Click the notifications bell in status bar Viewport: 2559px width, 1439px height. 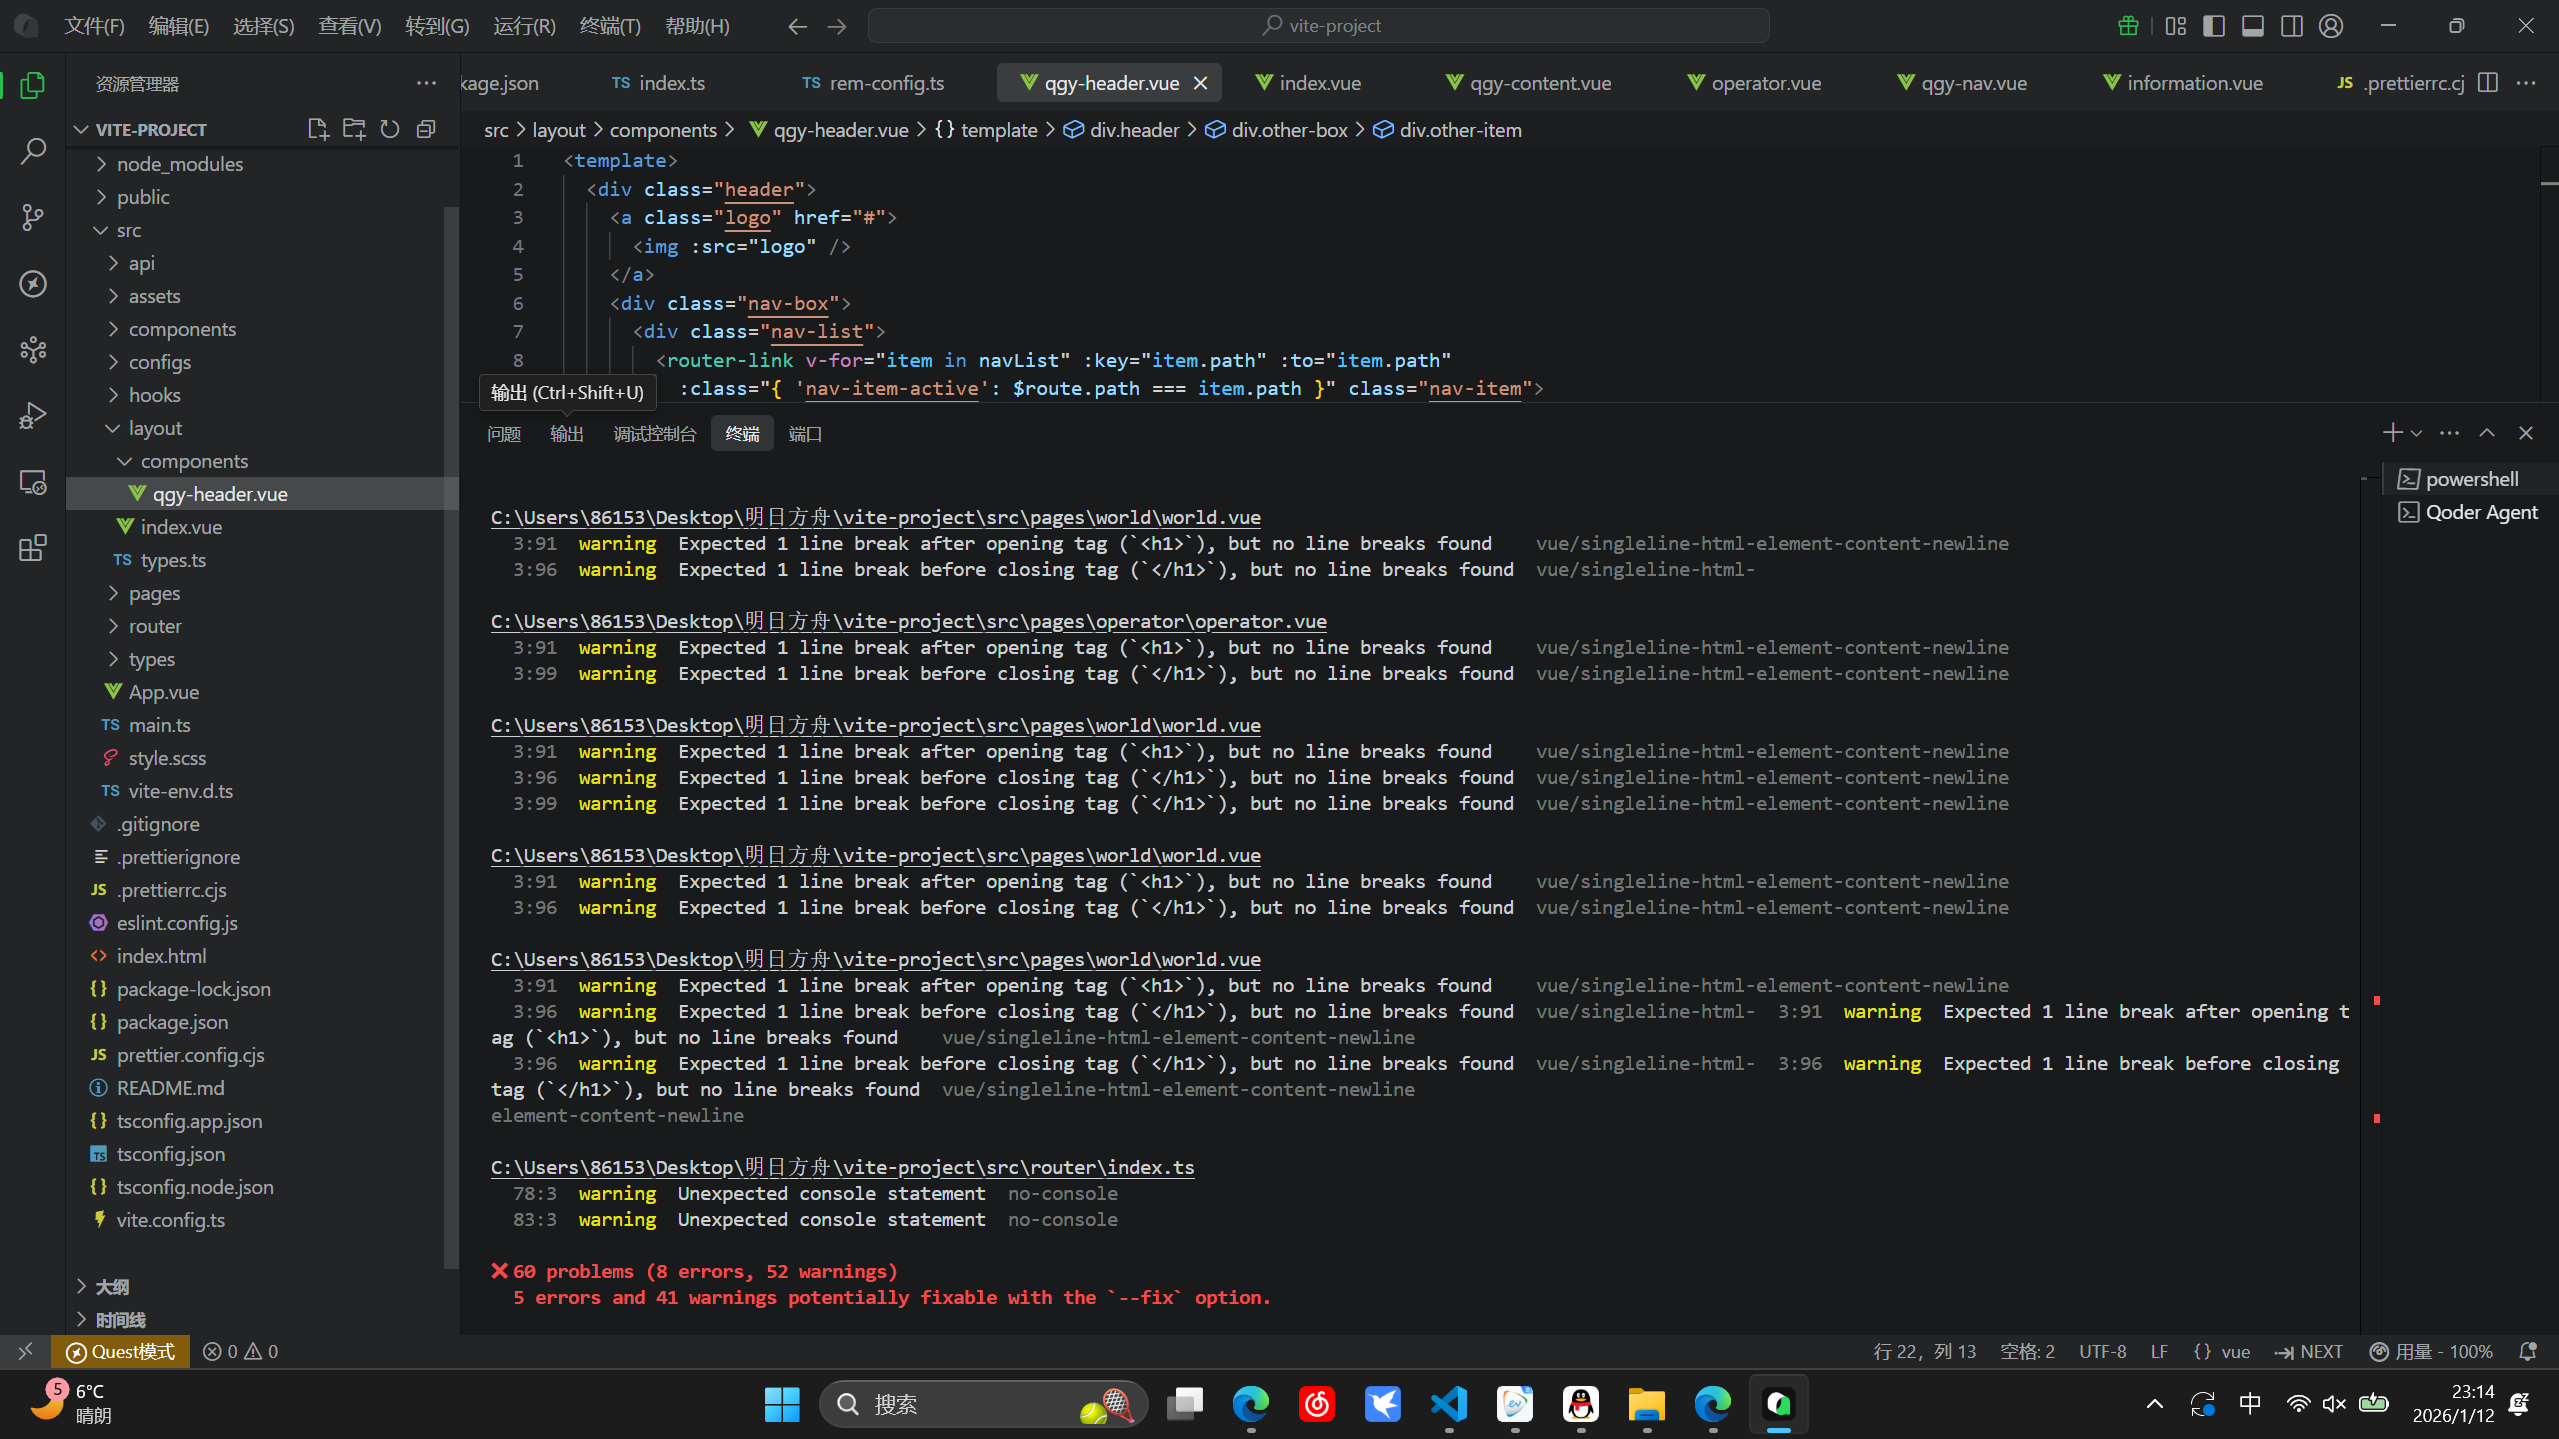point(2528,1351)
